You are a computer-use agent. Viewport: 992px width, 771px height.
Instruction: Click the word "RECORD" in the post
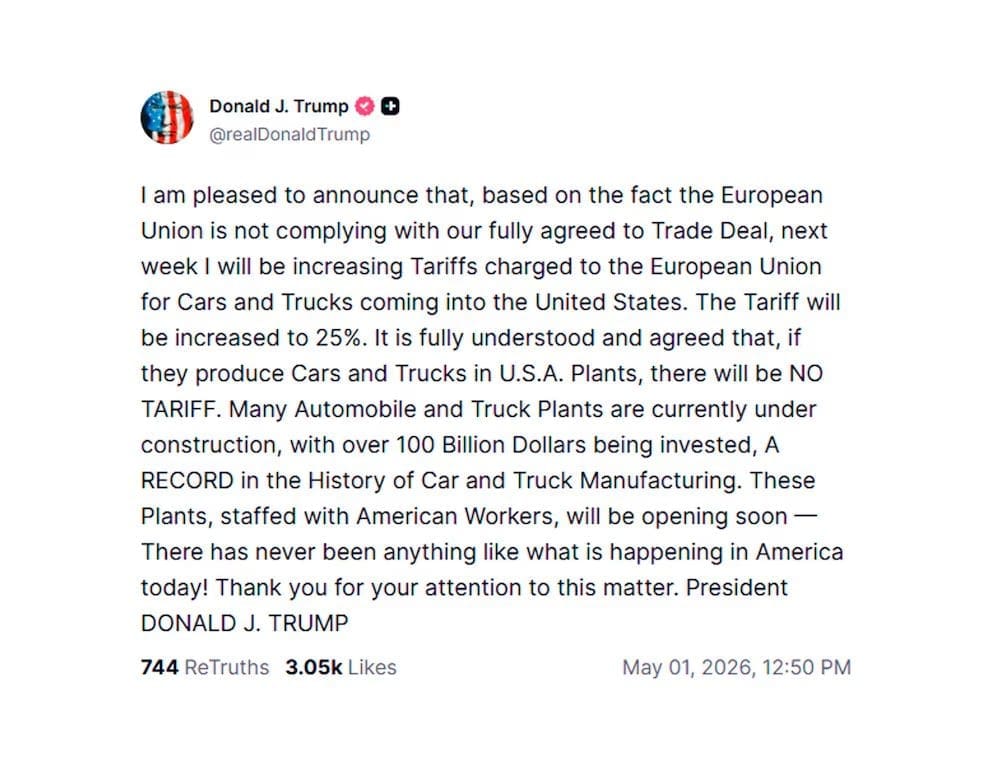(x=187, y=481)
